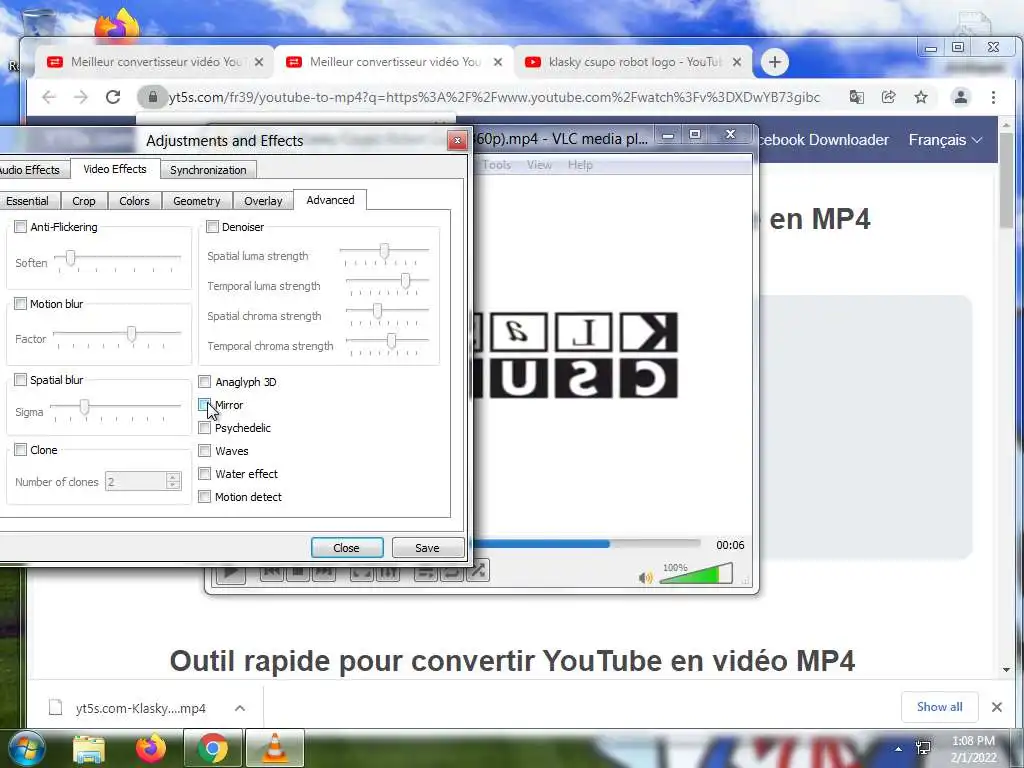This screenshot has width=1024, height=768.
Task: Open Facebook Downloader link
Action: click(x=823, y=140)
